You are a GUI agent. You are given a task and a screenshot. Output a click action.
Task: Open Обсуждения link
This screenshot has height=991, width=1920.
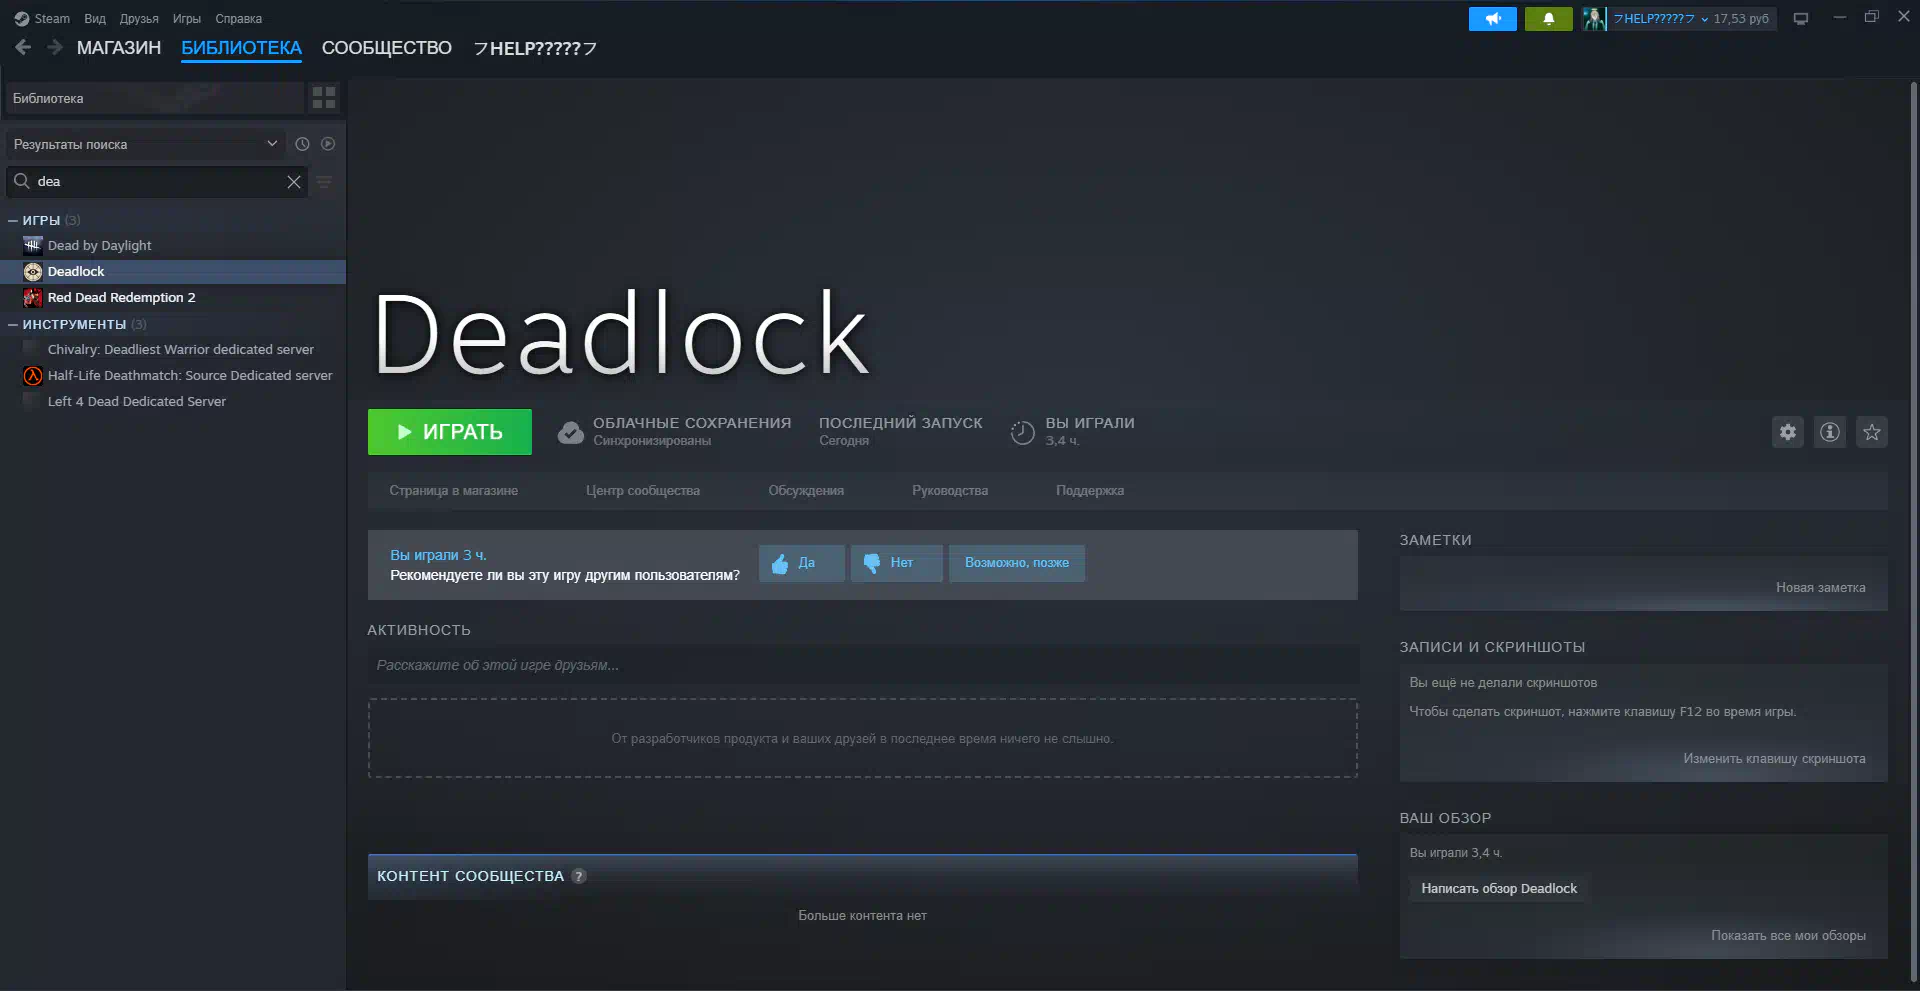coord(806,491)
